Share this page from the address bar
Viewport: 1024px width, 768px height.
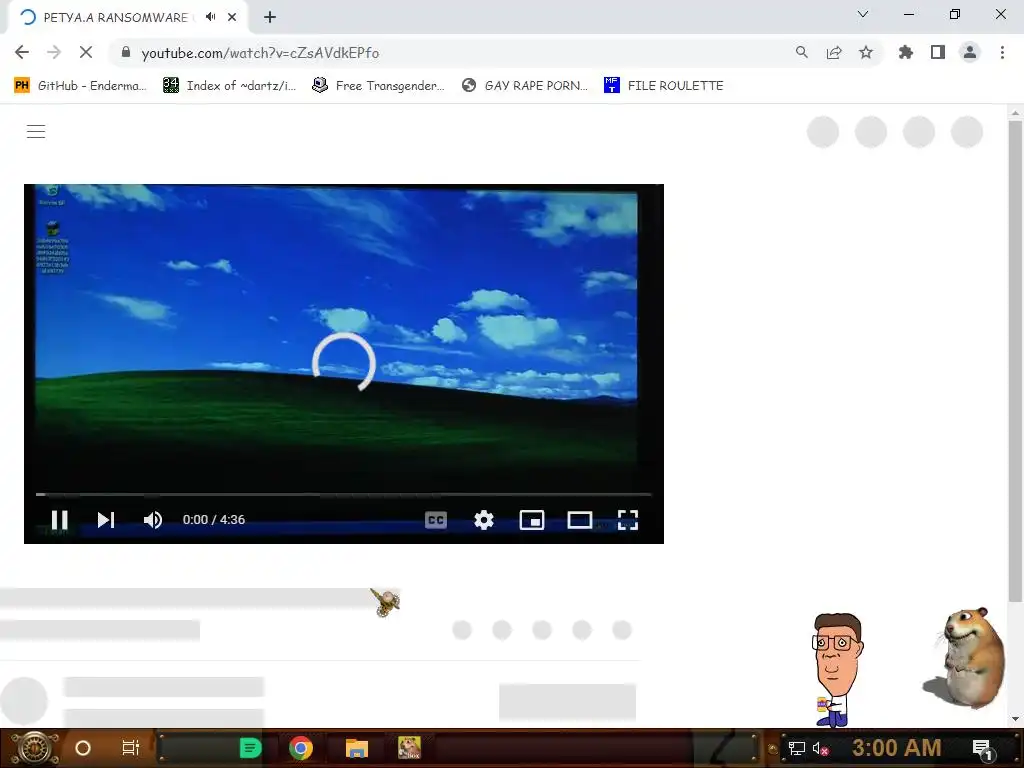[x=834, y=52]
